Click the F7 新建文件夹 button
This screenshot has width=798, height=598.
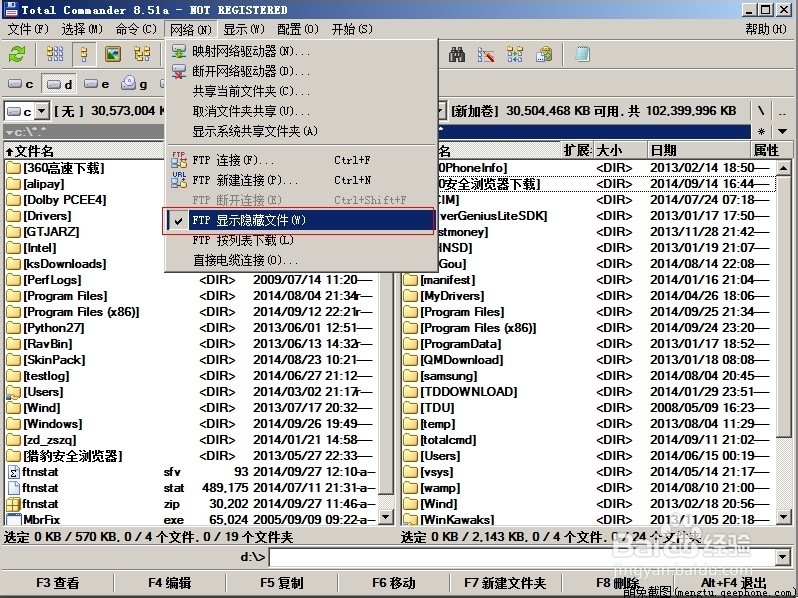point(505,583)
